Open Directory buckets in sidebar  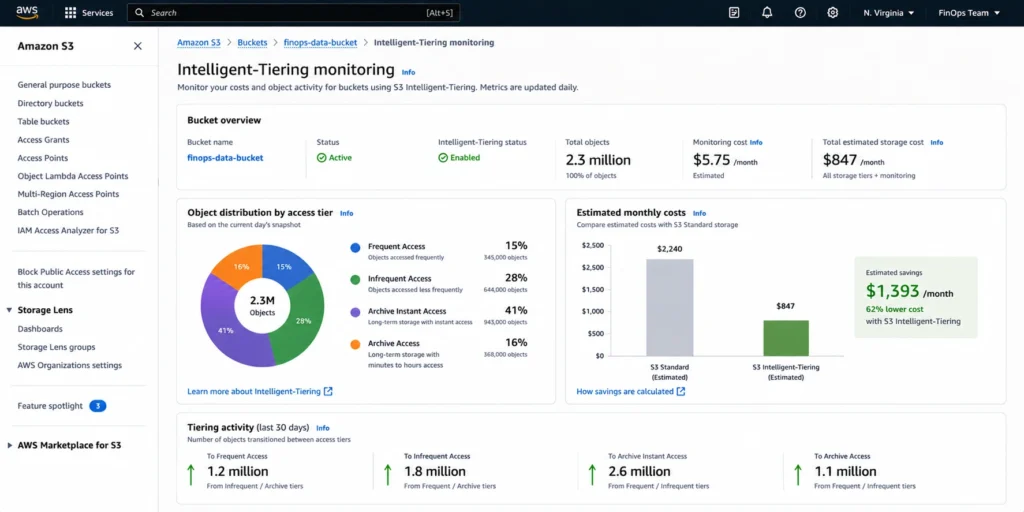(50, 103)
